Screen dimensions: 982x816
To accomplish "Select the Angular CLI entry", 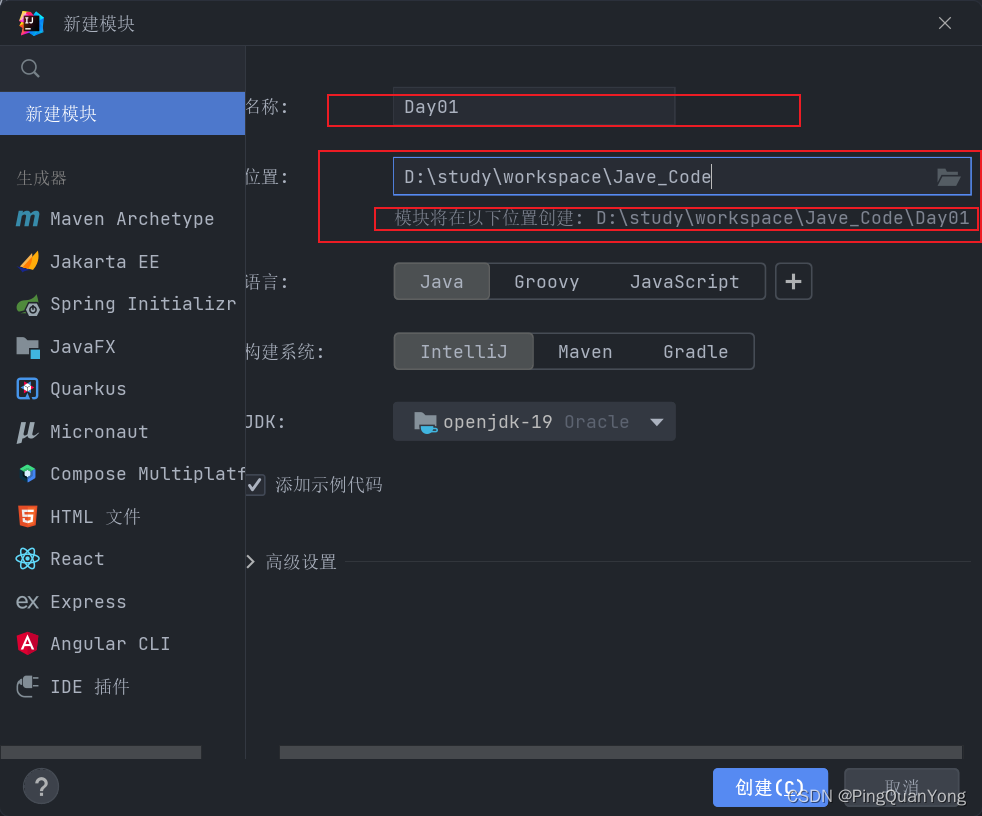I will [122, 644].
